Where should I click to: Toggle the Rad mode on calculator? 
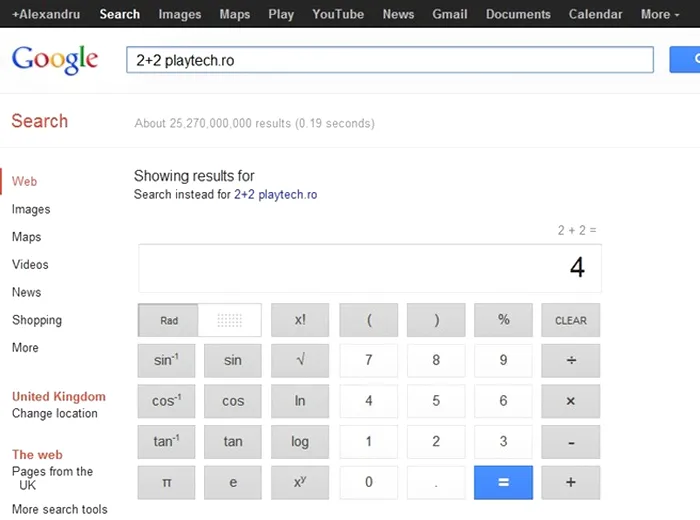pyautogui.click(x=168, y=320)
